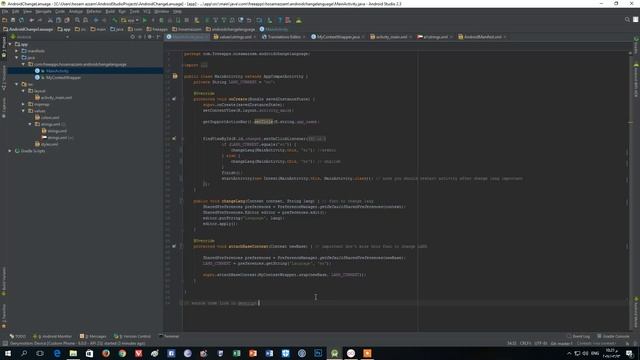
Task: Open the View menu
Action: (27, 11)
